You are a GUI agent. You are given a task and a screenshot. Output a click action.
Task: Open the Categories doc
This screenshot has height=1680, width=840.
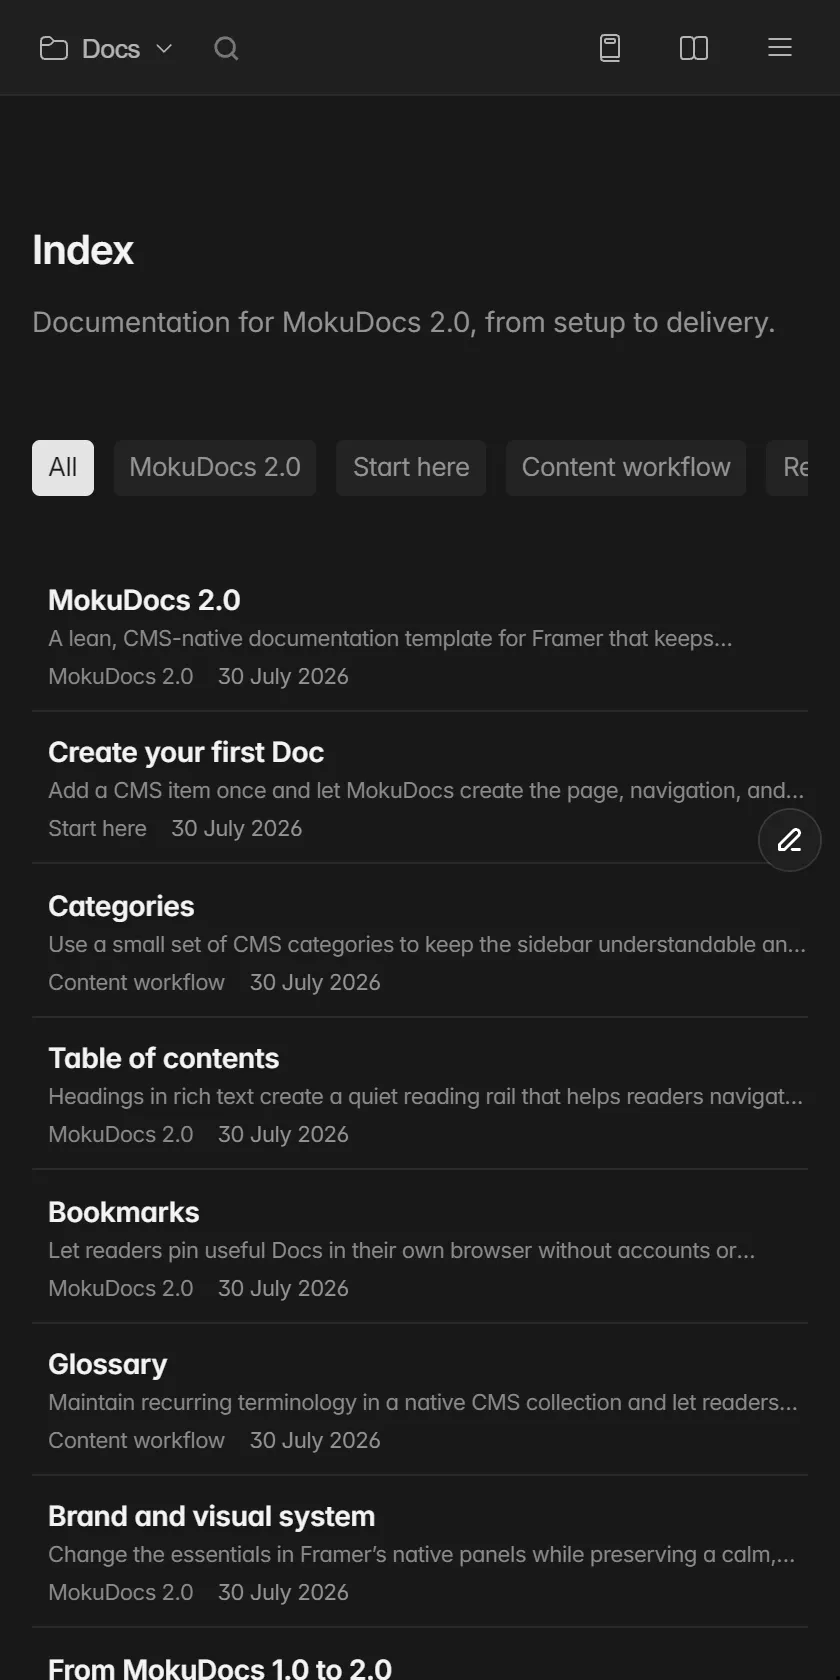[420, 942]
